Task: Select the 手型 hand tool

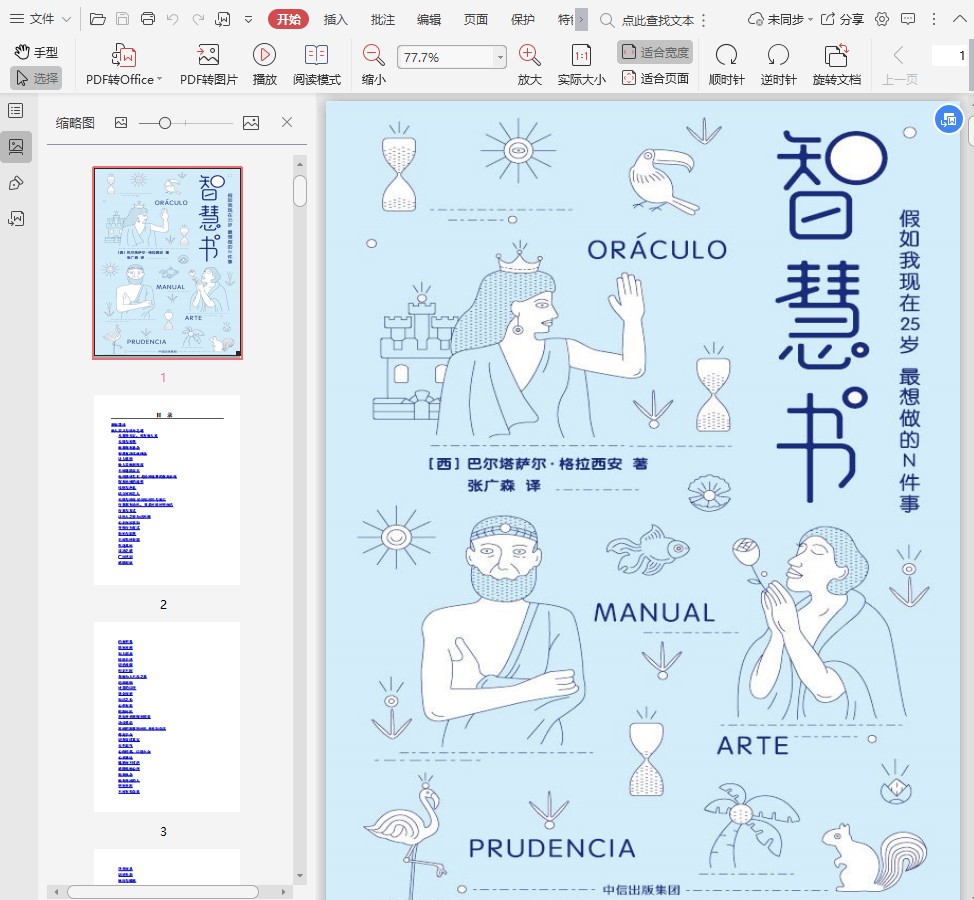Action: tap(36, 52)
